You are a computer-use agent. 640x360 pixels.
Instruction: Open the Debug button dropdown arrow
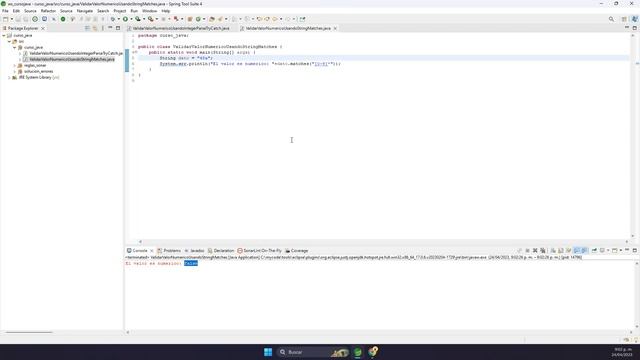(x=118, y=19)
